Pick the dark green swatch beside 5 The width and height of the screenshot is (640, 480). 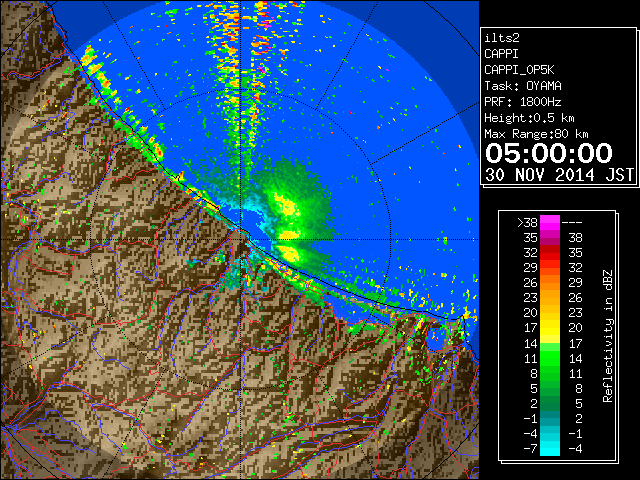(x=550, y=388)
